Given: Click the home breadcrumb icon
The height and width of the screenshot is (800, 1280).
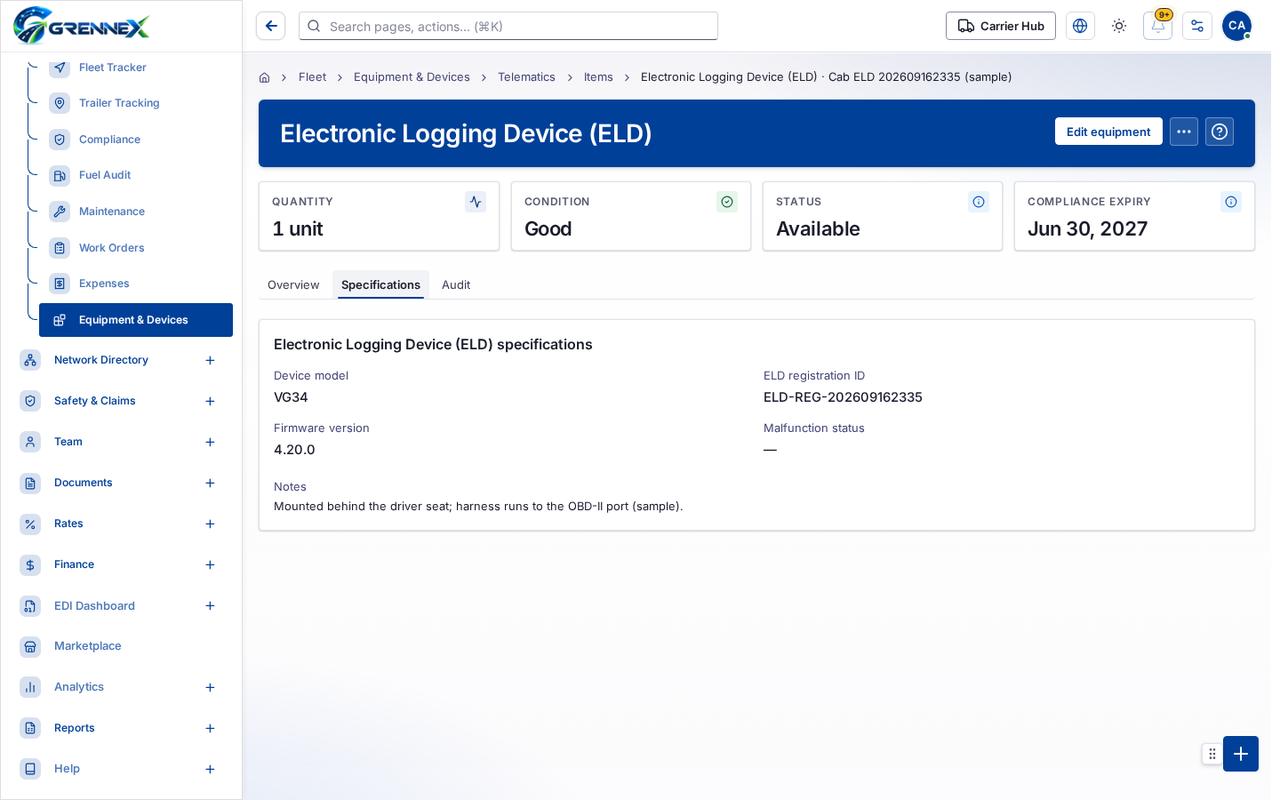Looking at the screenshot, I should pyautogui.click(x=264, y=77).
